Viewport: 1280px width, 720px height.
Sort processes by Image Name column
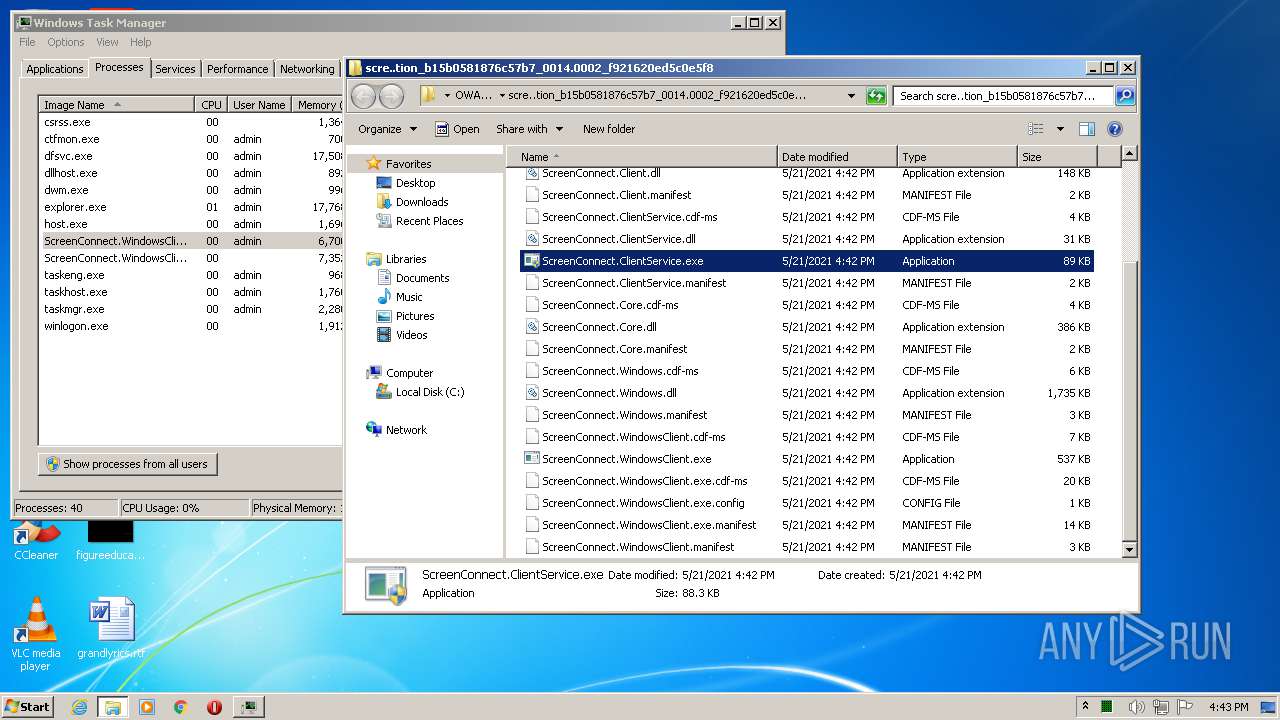tap(116, 105)
